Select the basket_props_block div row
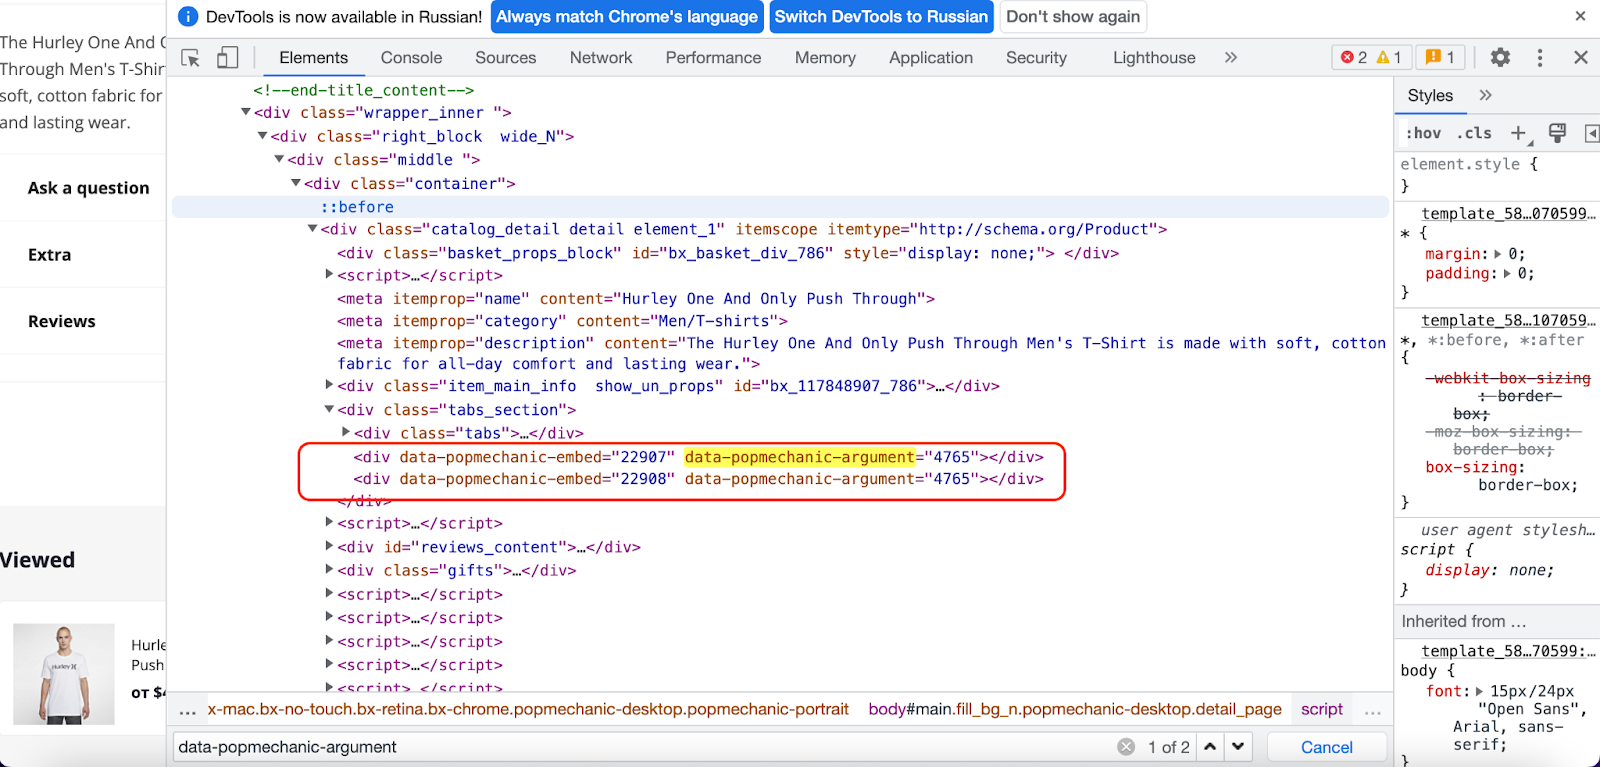1600x767 pixels. pos(728,253)
